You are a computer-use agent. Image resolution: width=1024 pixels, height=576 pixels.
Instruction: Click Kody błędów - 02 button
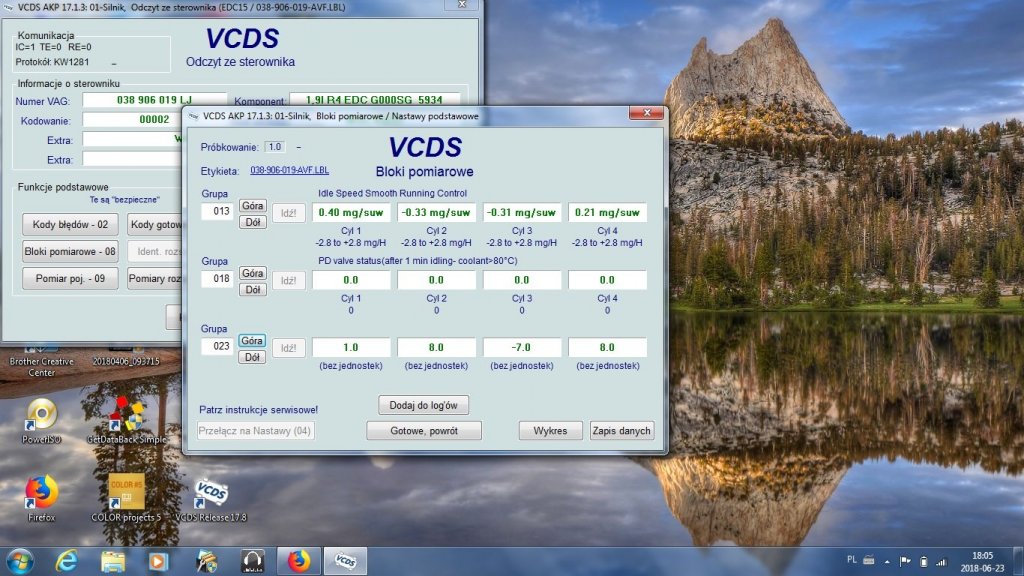click(x=70, y=224)
